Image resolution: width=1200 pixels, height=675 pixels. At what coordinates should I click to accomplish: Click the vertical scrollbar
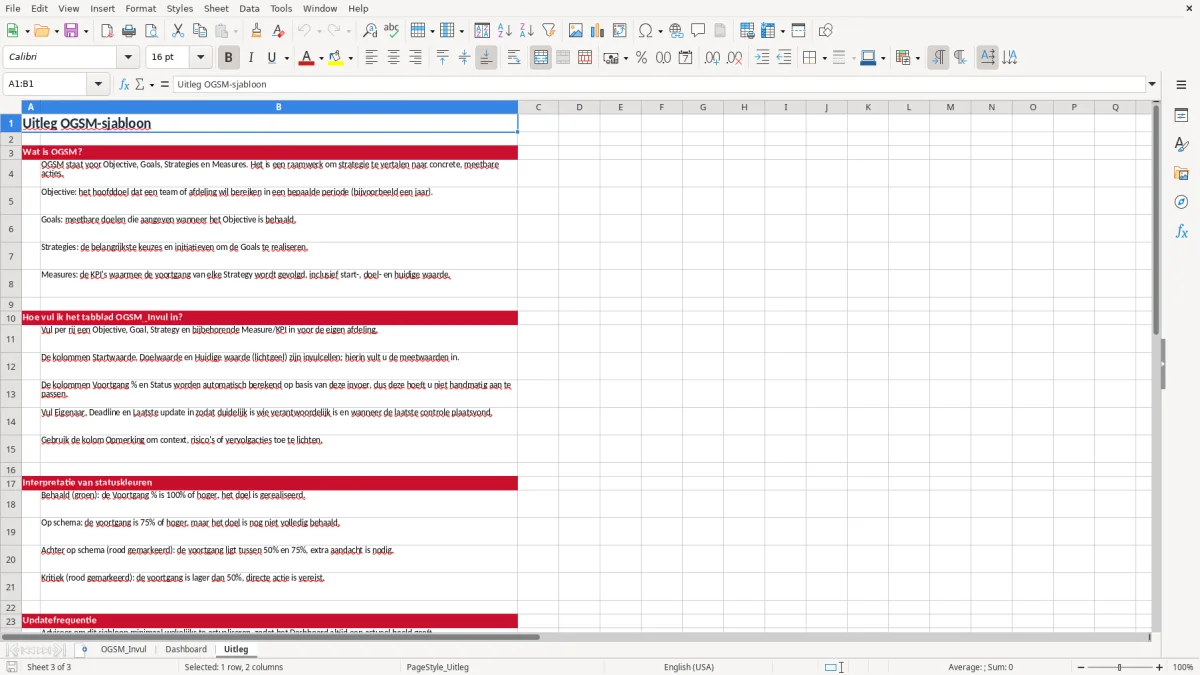tap(1156, 366)
